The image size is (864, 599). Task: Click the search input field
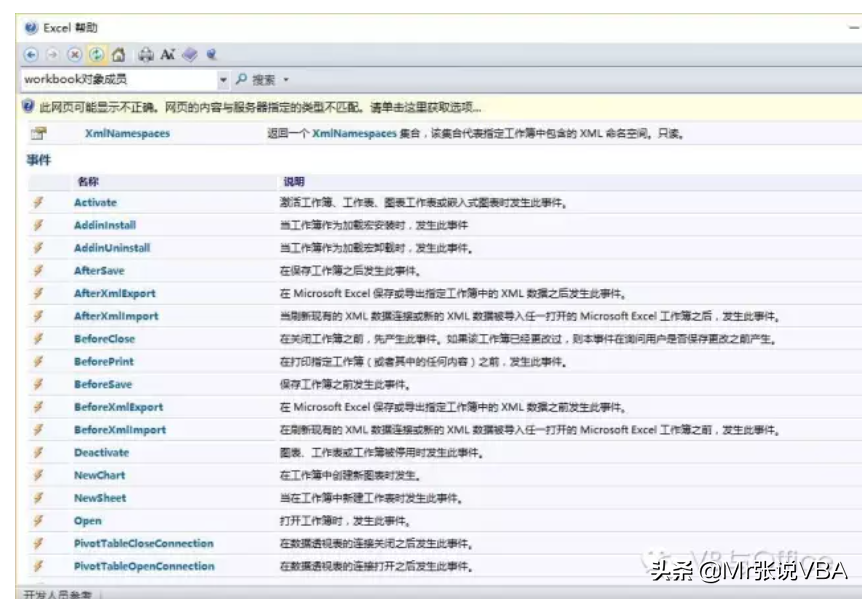point(120,79)
